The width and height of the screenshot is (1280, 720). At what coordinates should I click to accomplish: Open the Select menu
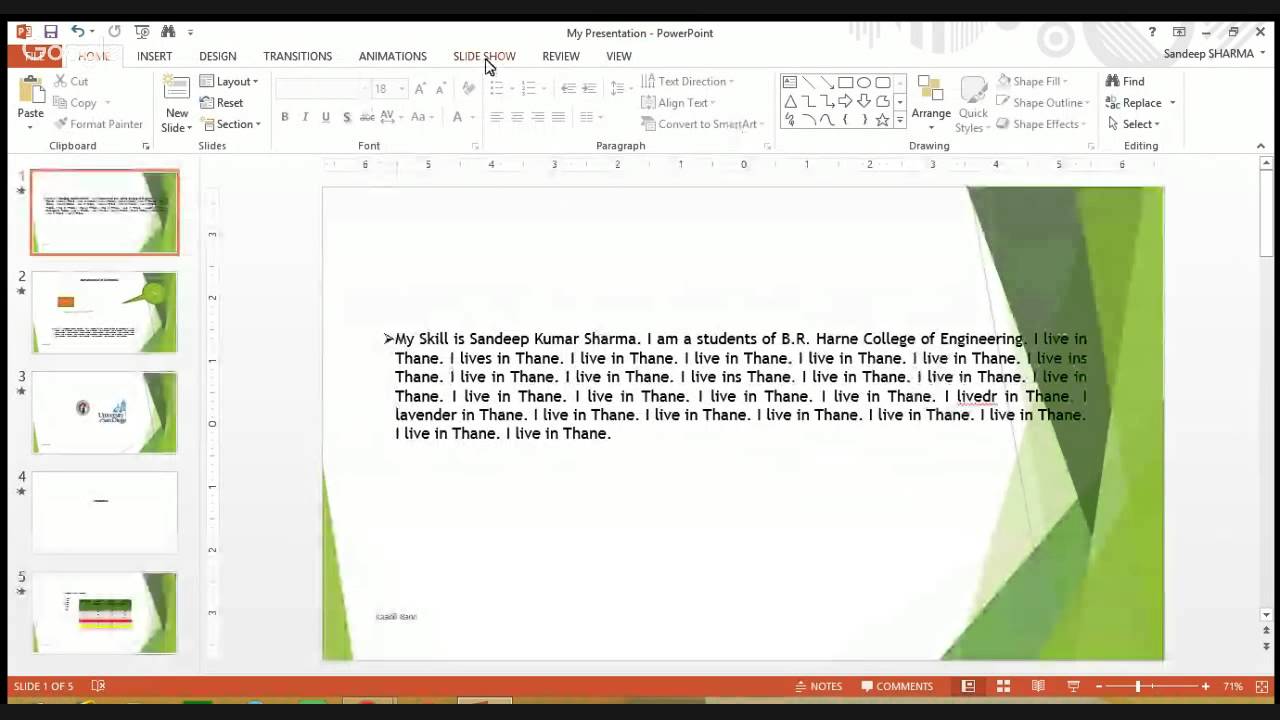(x=1132, y=124)
